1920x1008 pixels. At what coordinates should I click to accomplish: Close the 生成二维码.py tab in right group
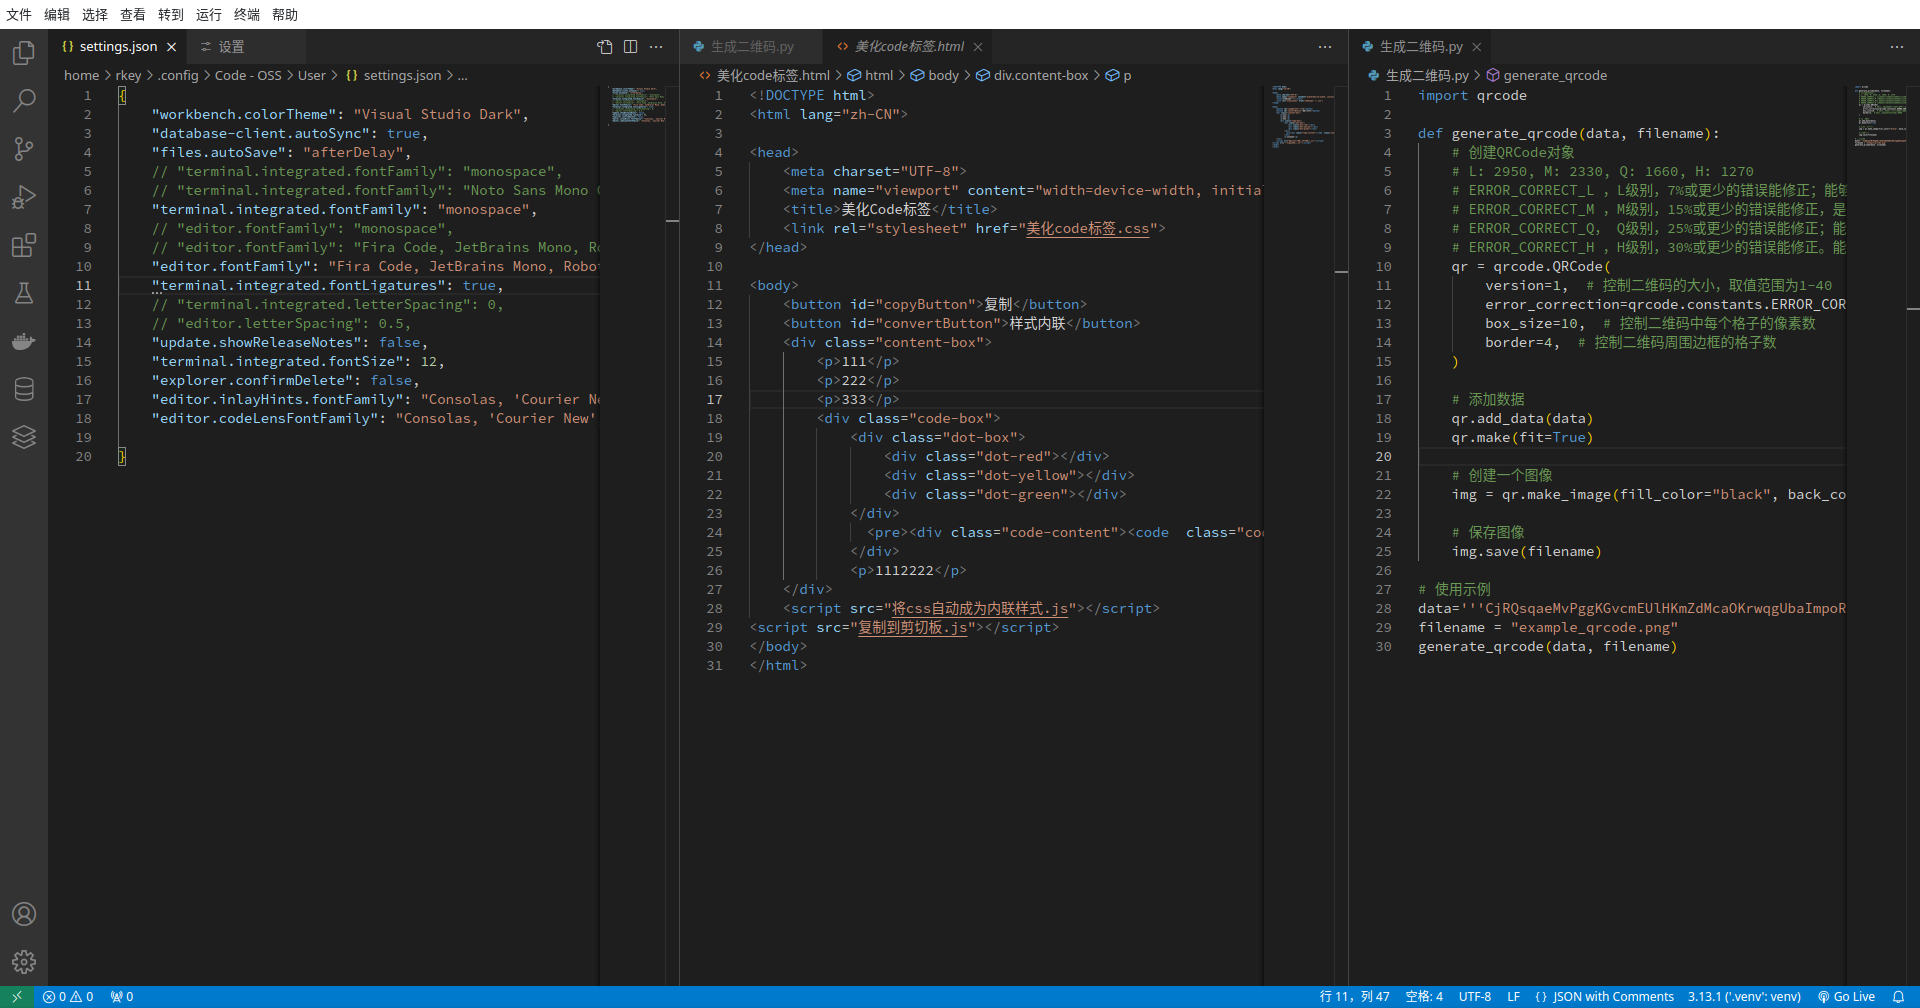[x=1476, y=47]
